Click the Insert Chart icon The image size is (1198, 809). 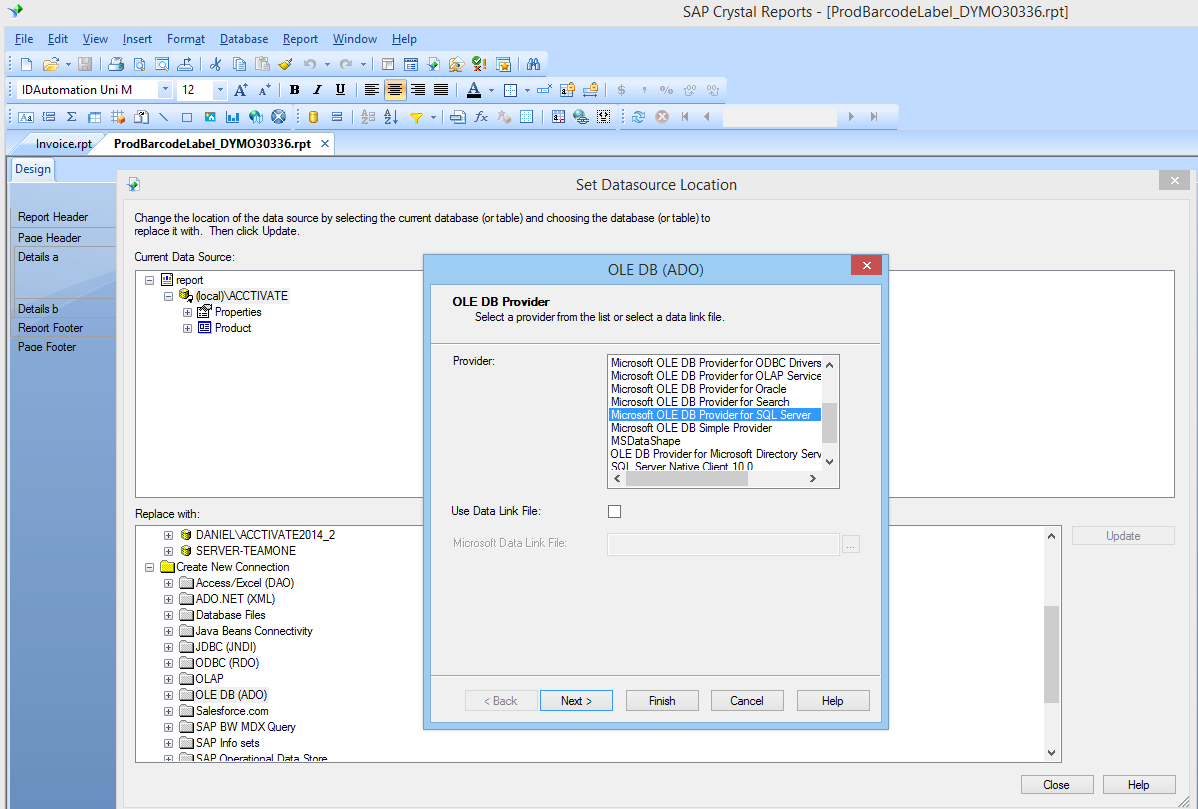tap(232, 117)
